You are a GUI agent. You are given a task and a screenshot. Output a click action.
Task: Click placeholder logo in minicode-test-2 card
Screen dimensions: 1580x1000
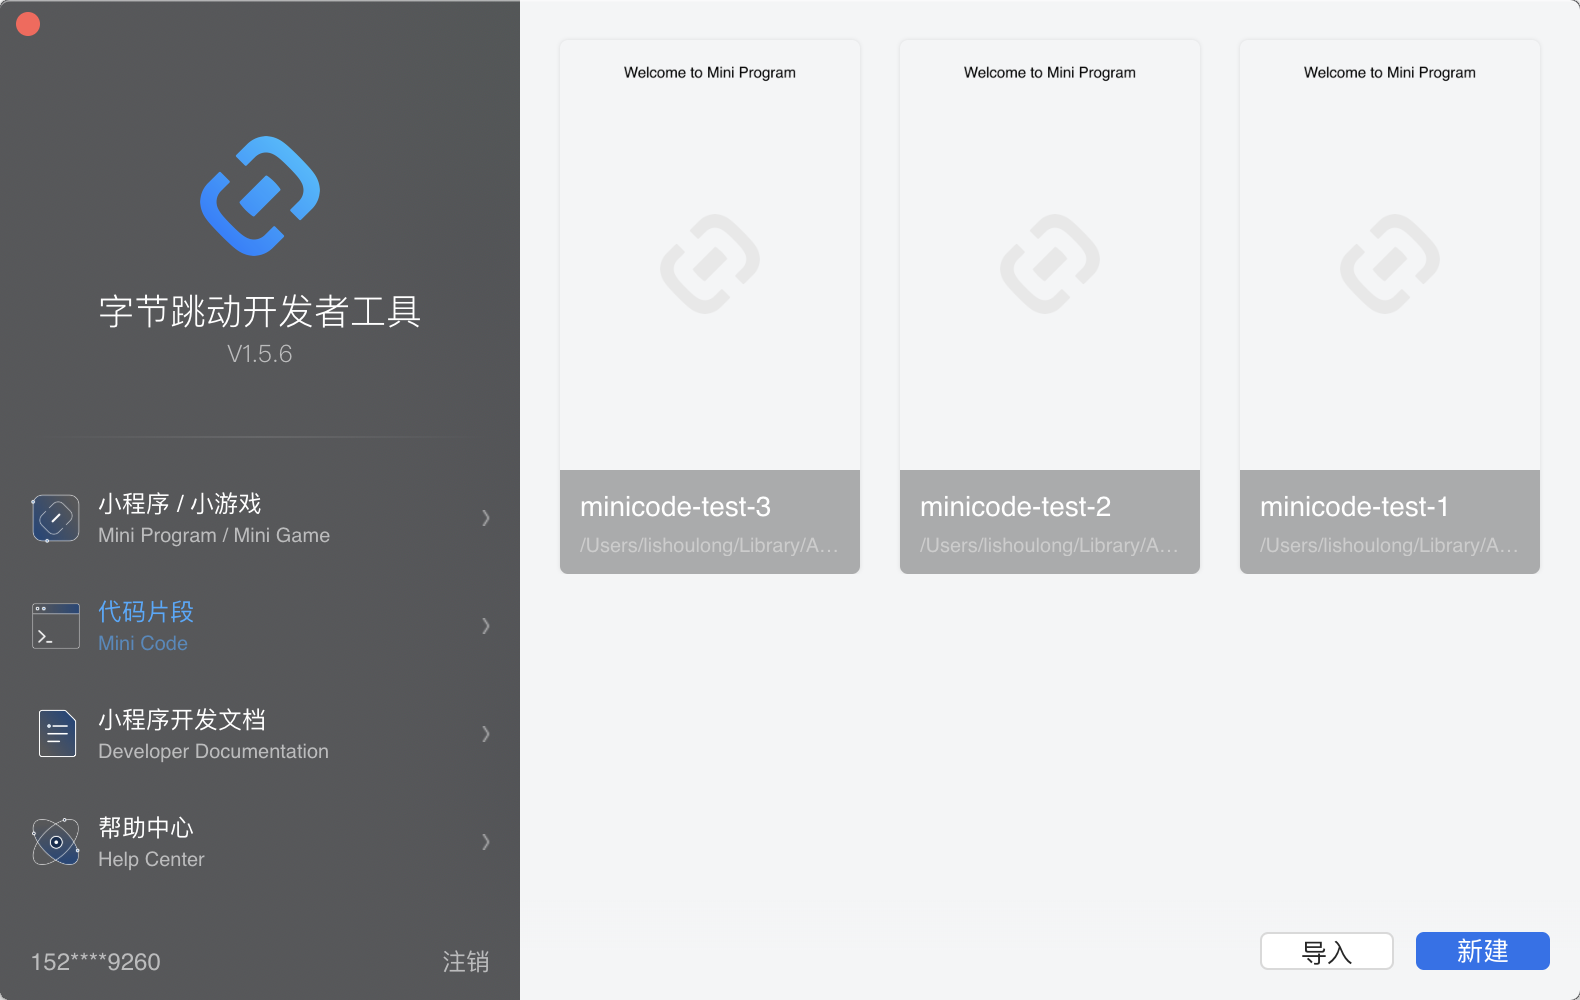click(1050, 264)
